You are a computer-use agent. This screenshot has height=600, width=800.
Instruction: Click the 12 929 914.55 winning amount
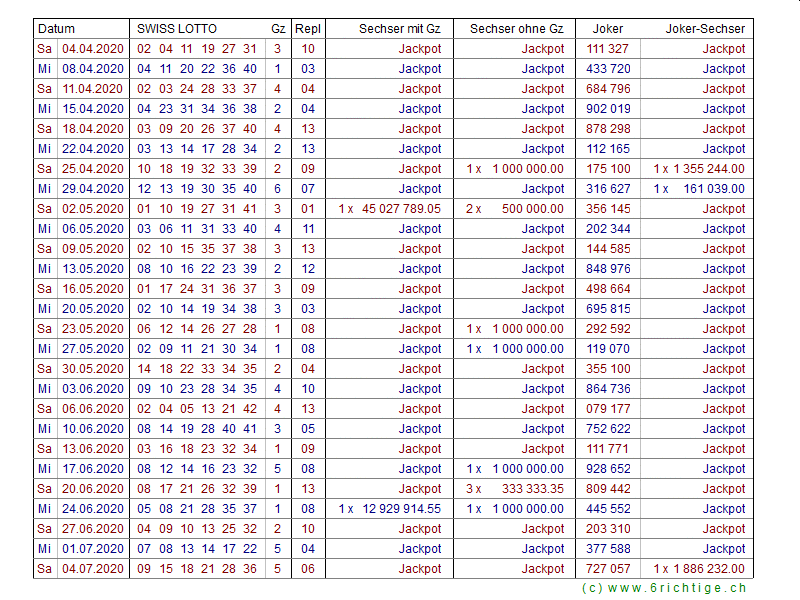(x=400, y=509)
